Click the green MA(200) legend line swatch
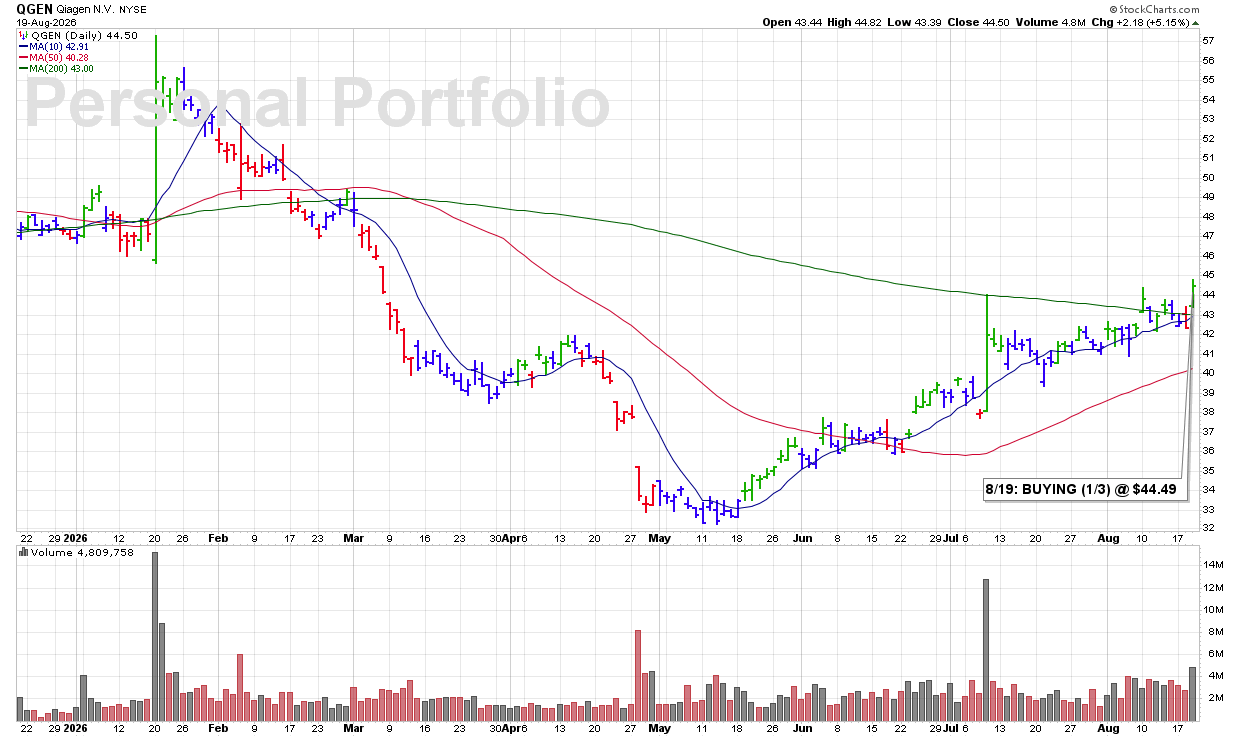 23,68
